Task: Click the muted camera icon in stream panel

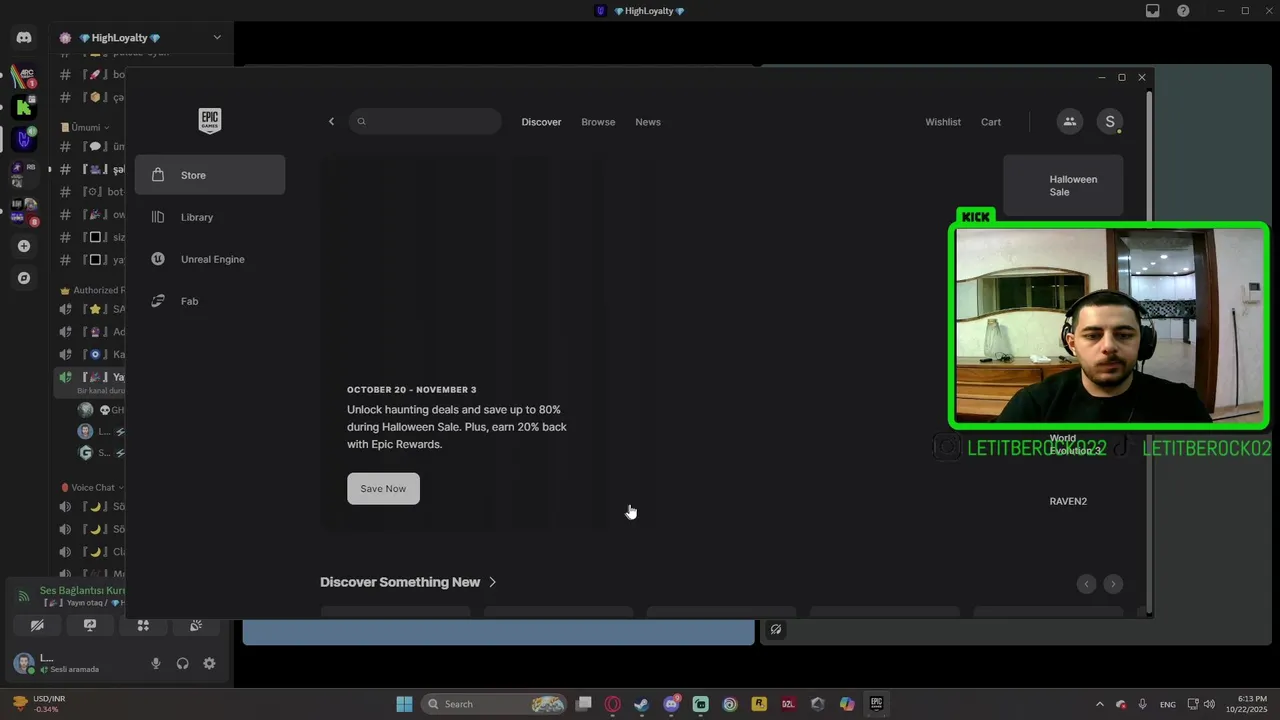Action: 776,630
